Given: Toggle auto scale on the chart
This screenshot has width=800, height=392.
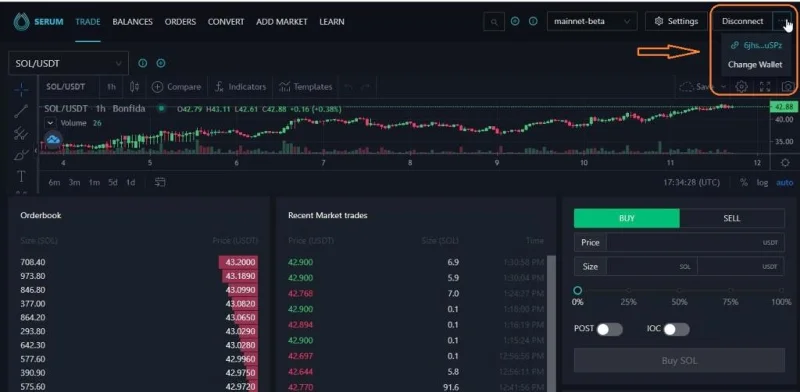Looking at the screenshot, I should pyautogui.click(x=785, y=182).
